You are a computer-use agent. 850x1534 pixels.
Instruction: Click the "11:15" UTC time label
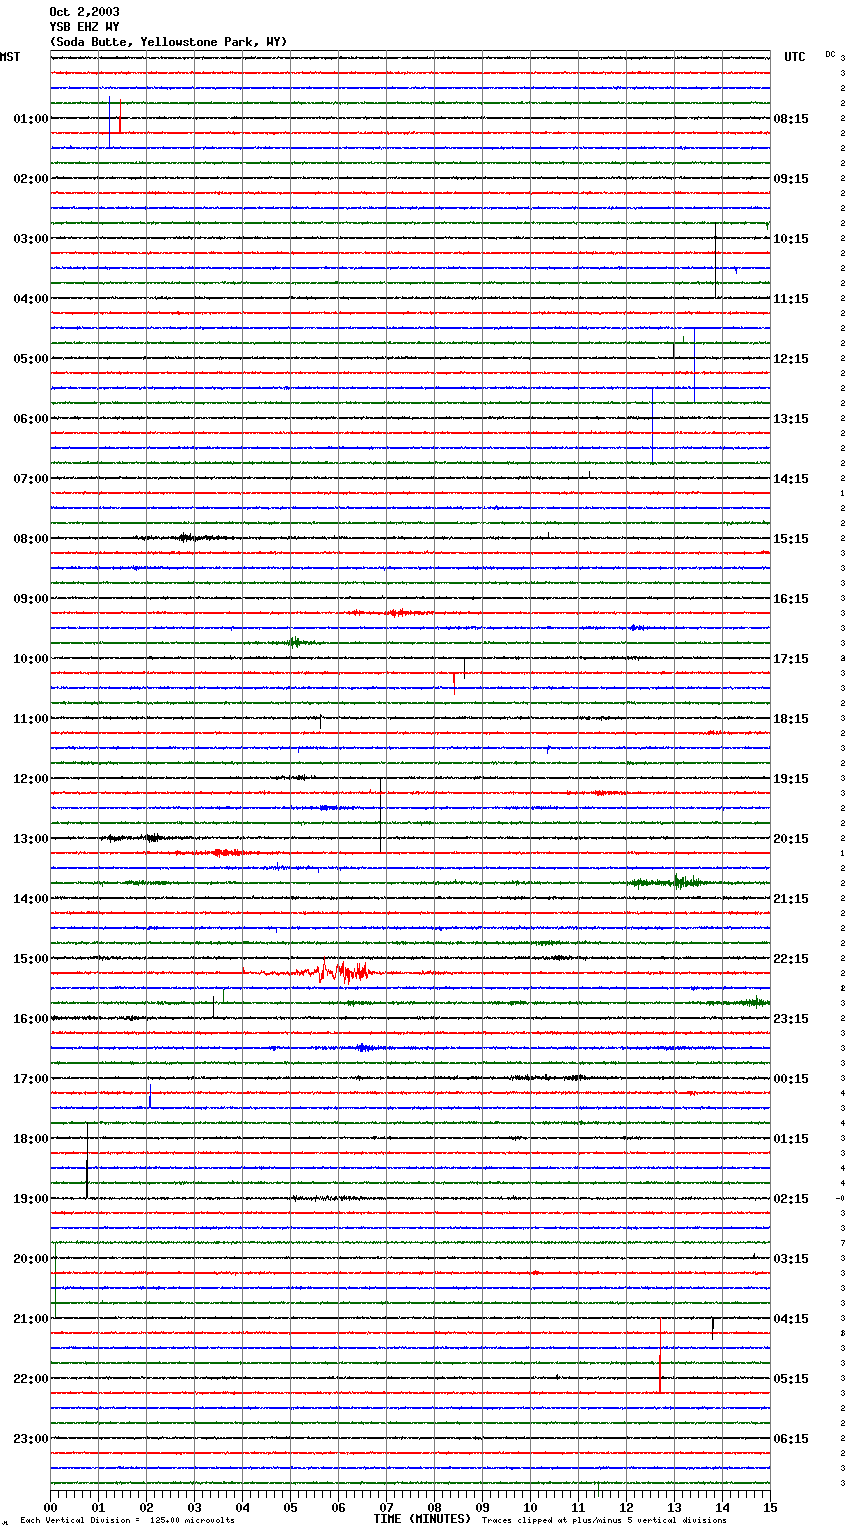791,299
